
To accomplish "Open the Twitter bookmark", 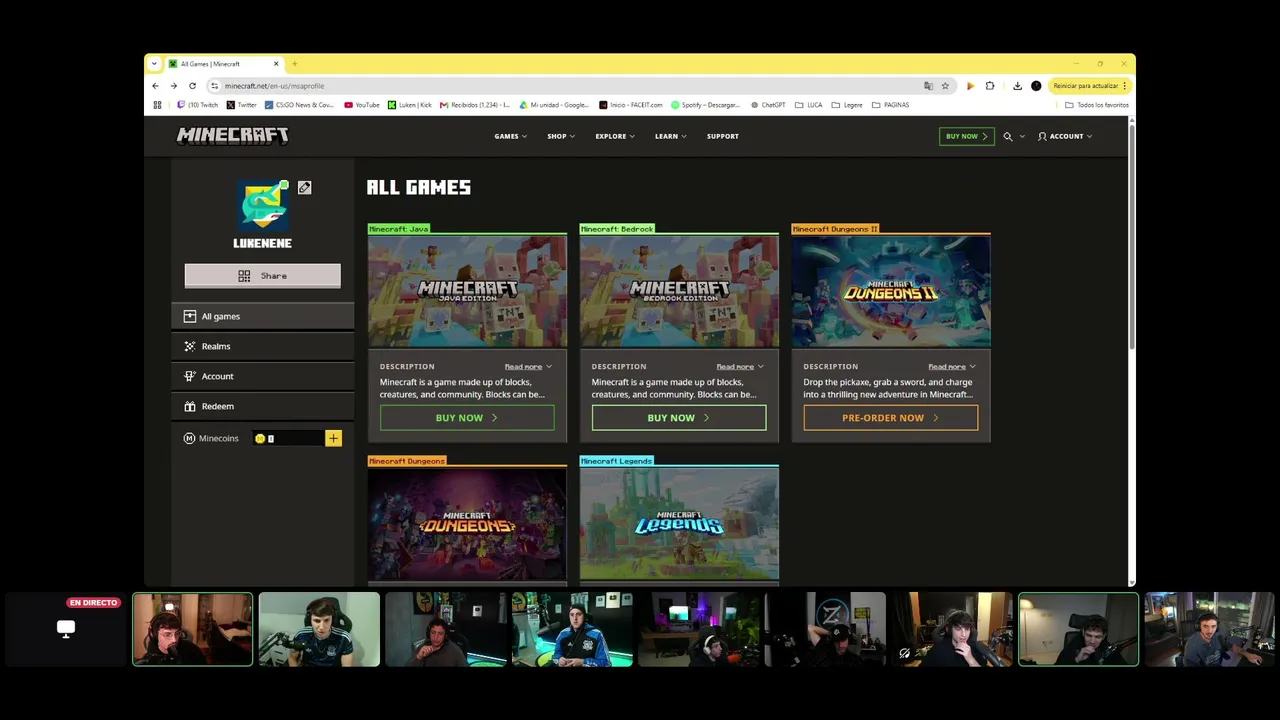I will pyautogui.click(x=242, y=105).
